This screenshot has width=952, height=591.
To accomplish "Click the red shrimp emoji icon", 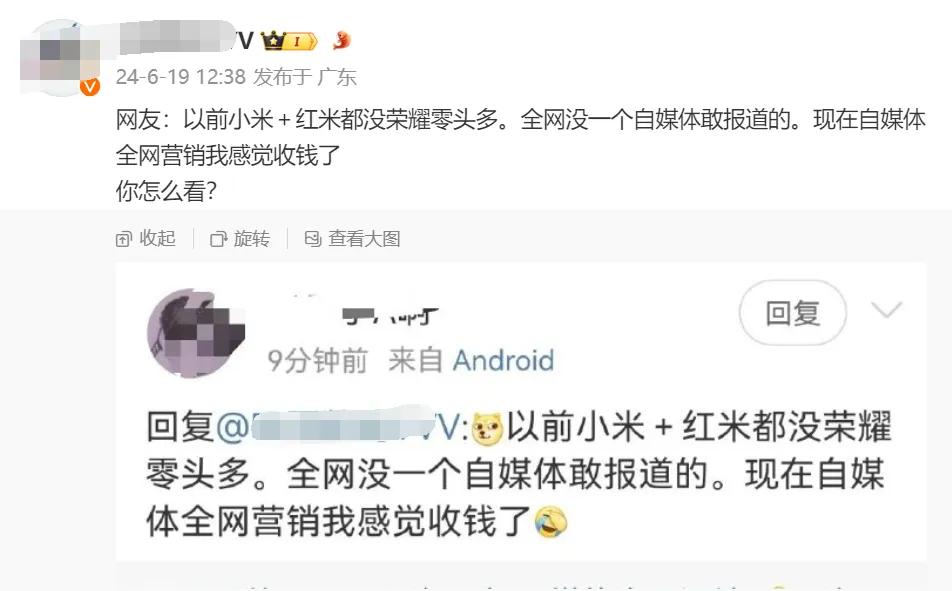I will pyautogui.click(x=342, y=41).
